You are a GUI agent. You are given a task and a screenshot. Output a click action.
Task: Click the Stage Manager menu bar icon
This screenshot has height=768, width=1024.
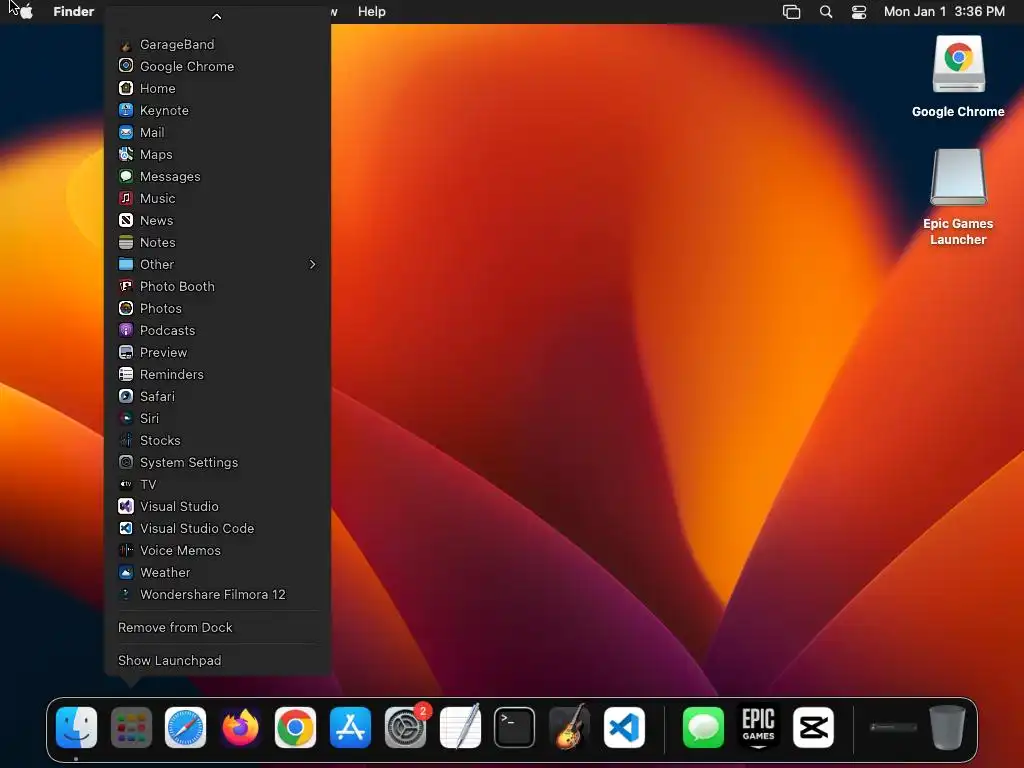792,12
